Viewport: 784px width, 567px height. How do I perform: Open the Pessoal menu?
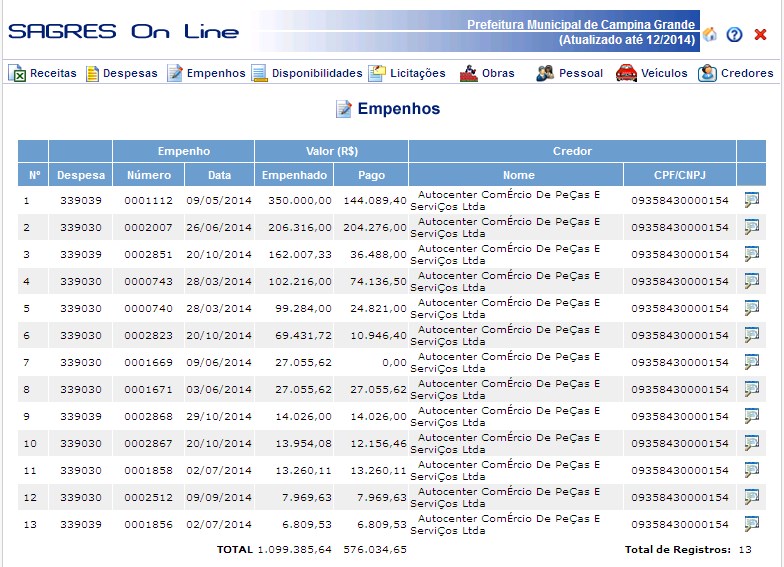pyautogui.click(x=580, y=74)
